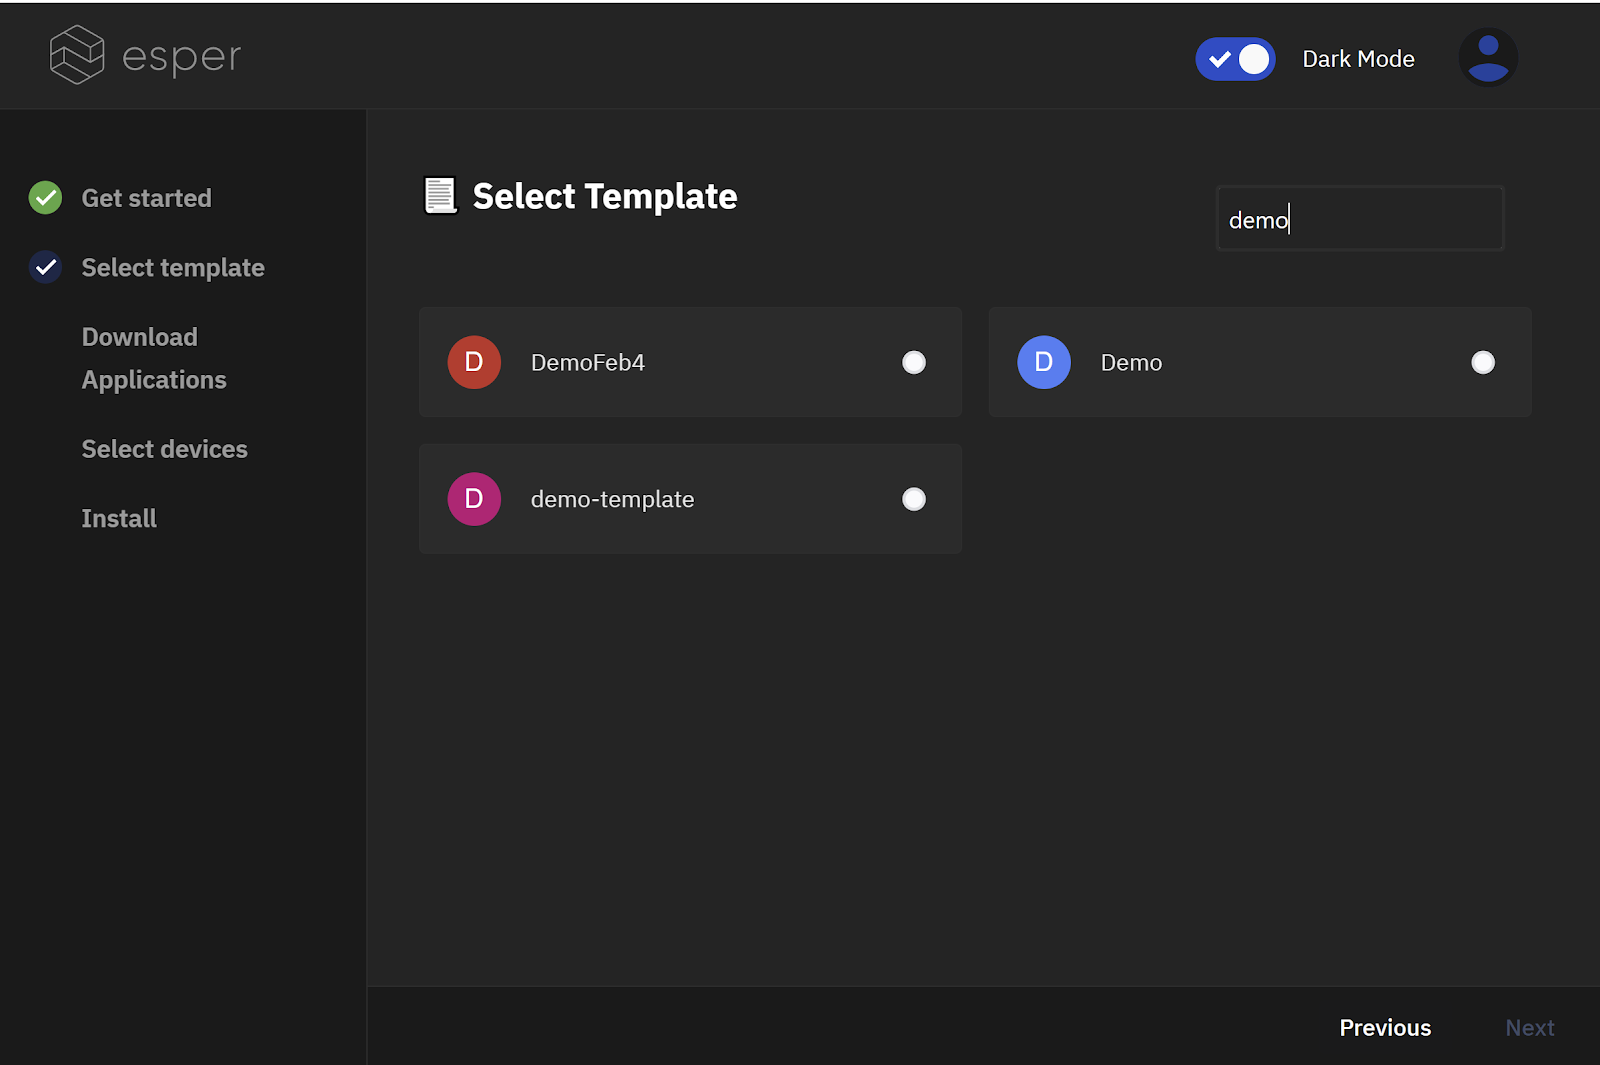This screenshot has width=1600, height=1065.
Task: Switch to the Select devices step
Action: click(164, 449)
